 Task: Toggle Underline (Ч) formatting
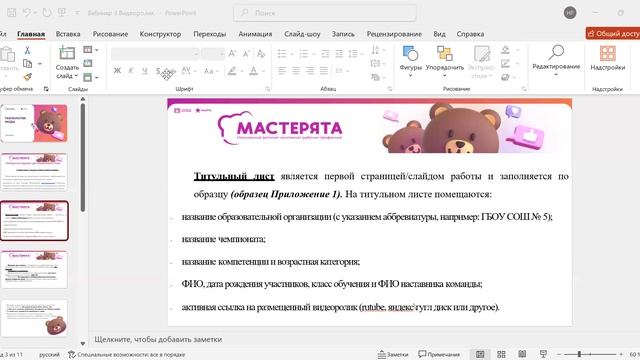pyautogui.click(x=144, y=71)
